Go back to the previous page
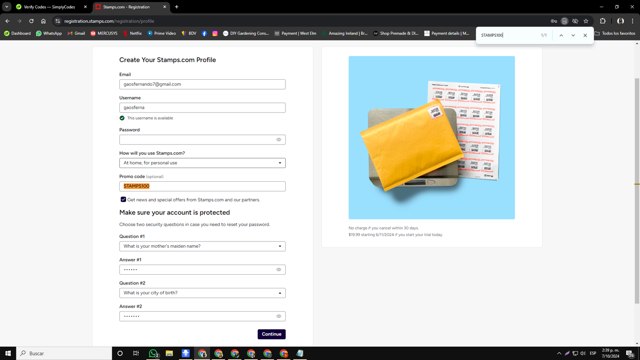The image size is (640, 360). pos(7,21)
